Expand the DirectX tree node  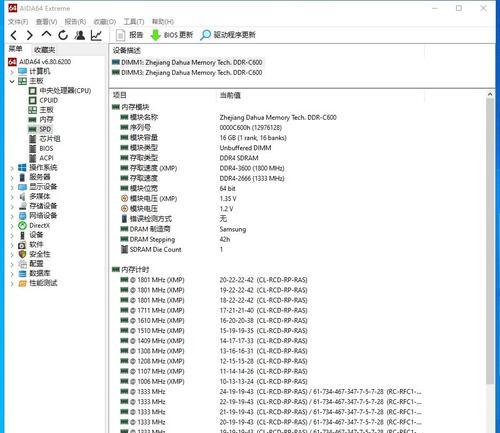tap(12, 226)
